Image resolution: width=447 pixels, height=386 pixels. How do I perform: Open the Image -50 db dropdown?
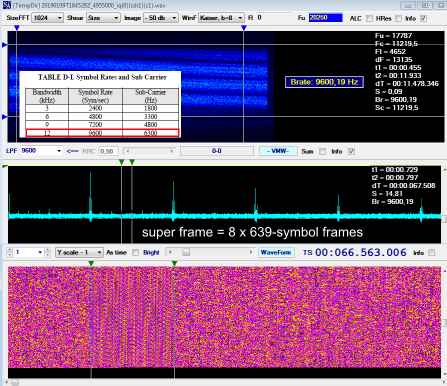click(160, 18)
